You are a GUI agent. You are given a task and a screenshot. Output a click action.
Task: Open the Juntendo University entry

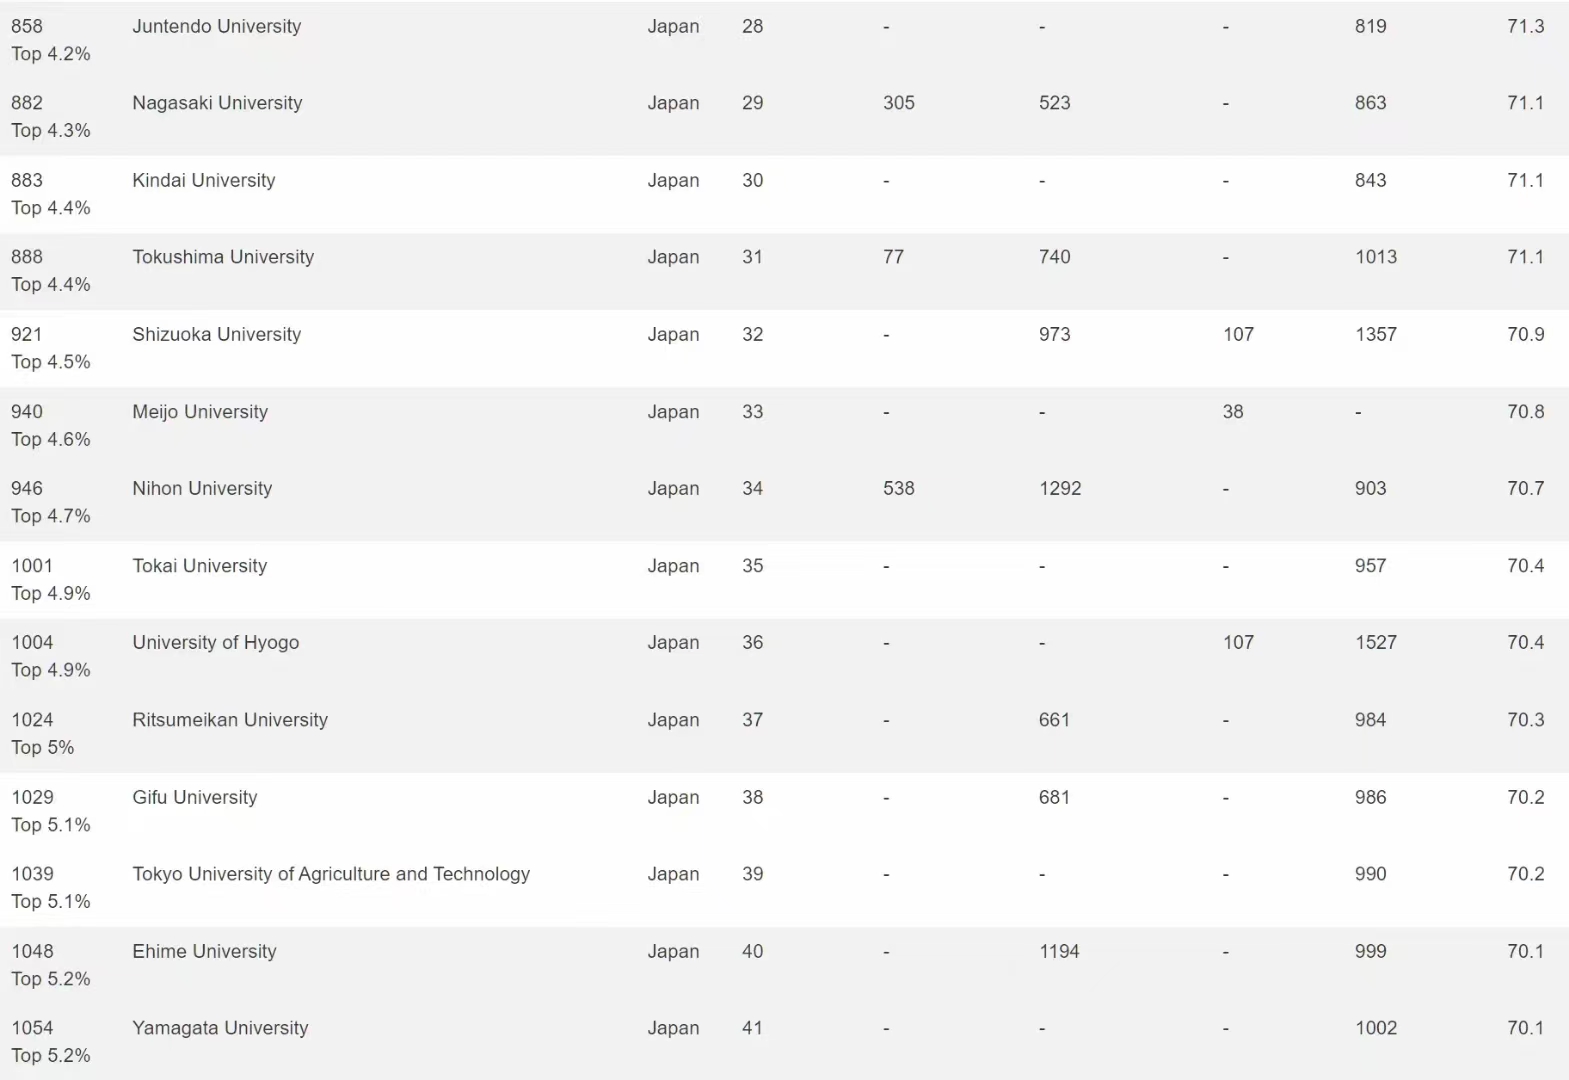(216, 27)
